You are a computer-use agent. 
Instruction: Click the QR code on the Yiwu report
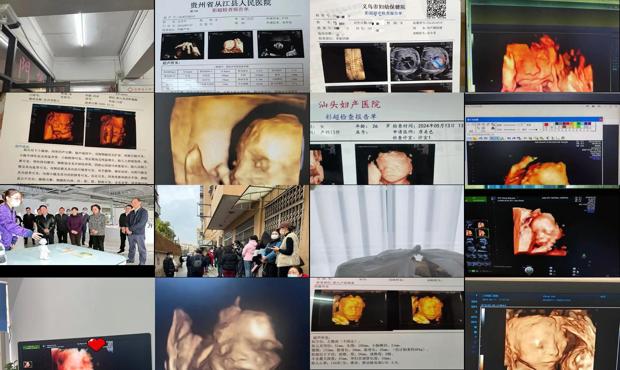click(436, 9)
